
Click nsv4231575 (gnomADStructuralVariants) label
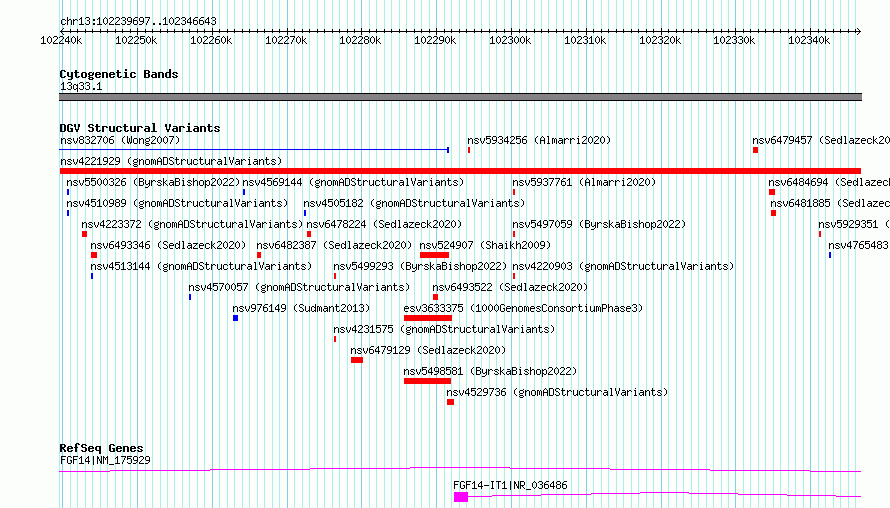[444, 329]
